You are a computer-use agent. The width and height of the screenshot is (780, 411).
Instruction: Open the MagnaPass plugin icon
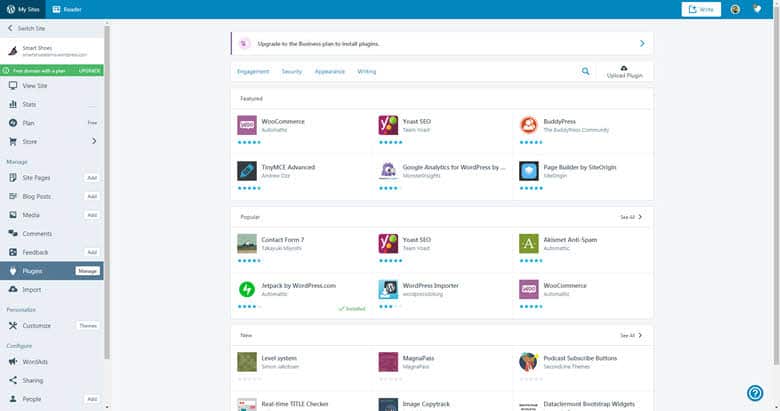pos(388,362)
